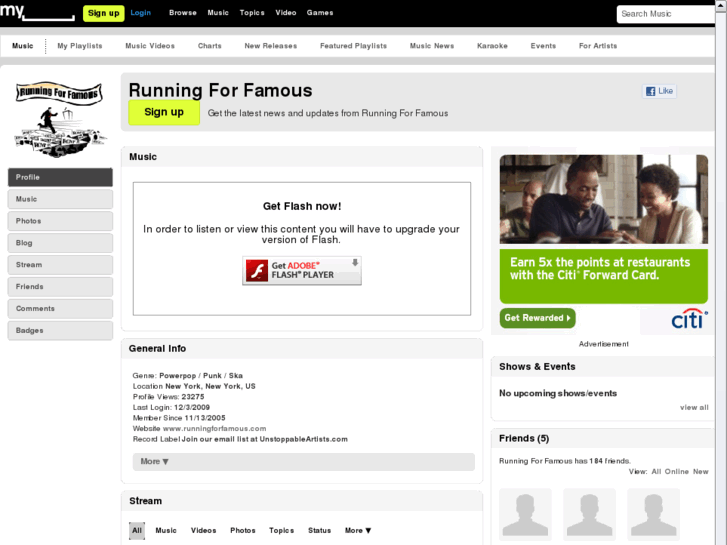The width and height of the screenshot is (727, 545).
Task: Click the green Citi Forward Card banner text
Action: 600,269
